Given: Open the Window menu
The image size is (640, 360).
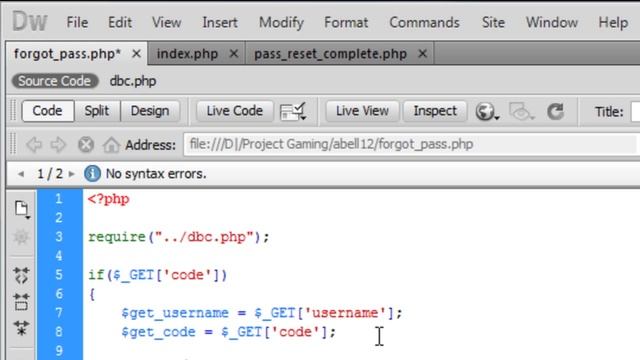Looking at the screenshot, I should (552, 22).
